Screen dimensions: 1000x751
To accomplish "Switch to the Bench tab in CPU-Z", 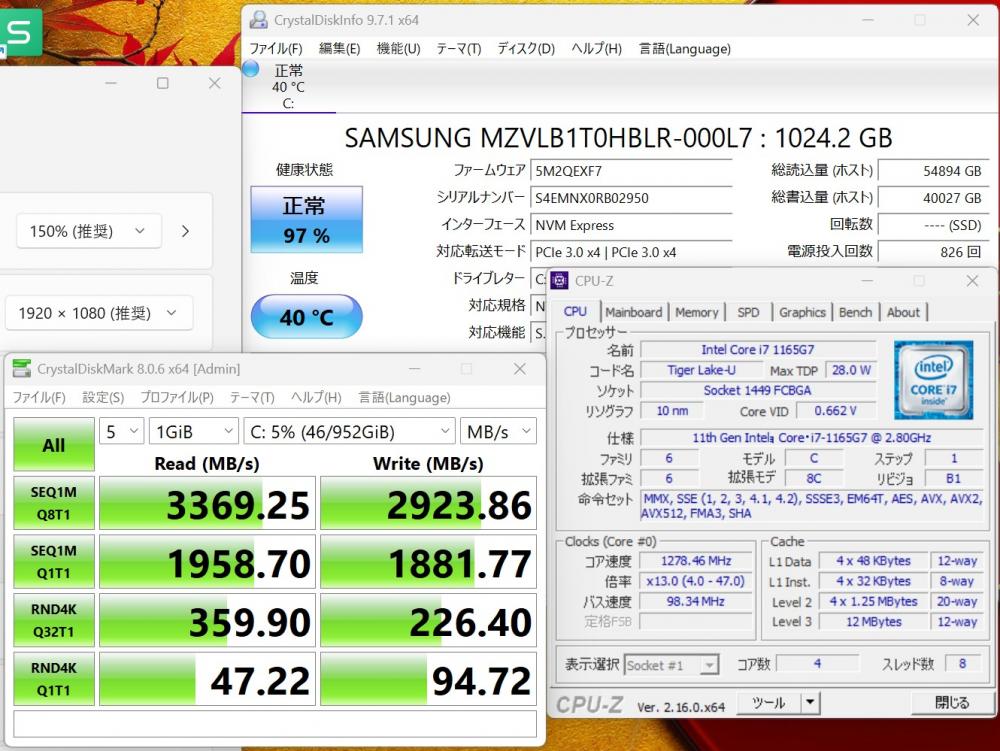I will coord(855,312).
